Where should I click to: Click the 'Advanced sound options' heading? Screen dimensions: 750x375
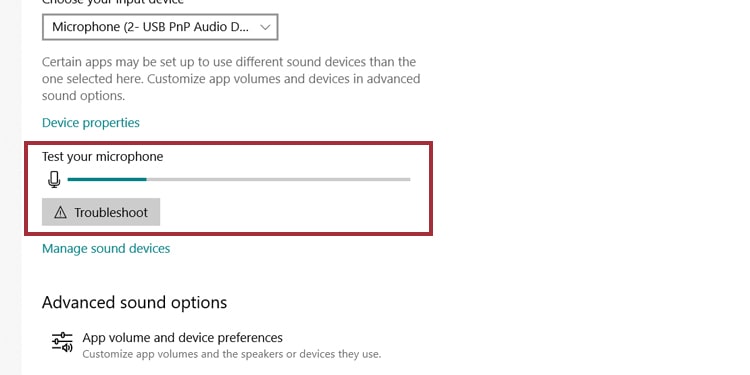pos(134,302)
